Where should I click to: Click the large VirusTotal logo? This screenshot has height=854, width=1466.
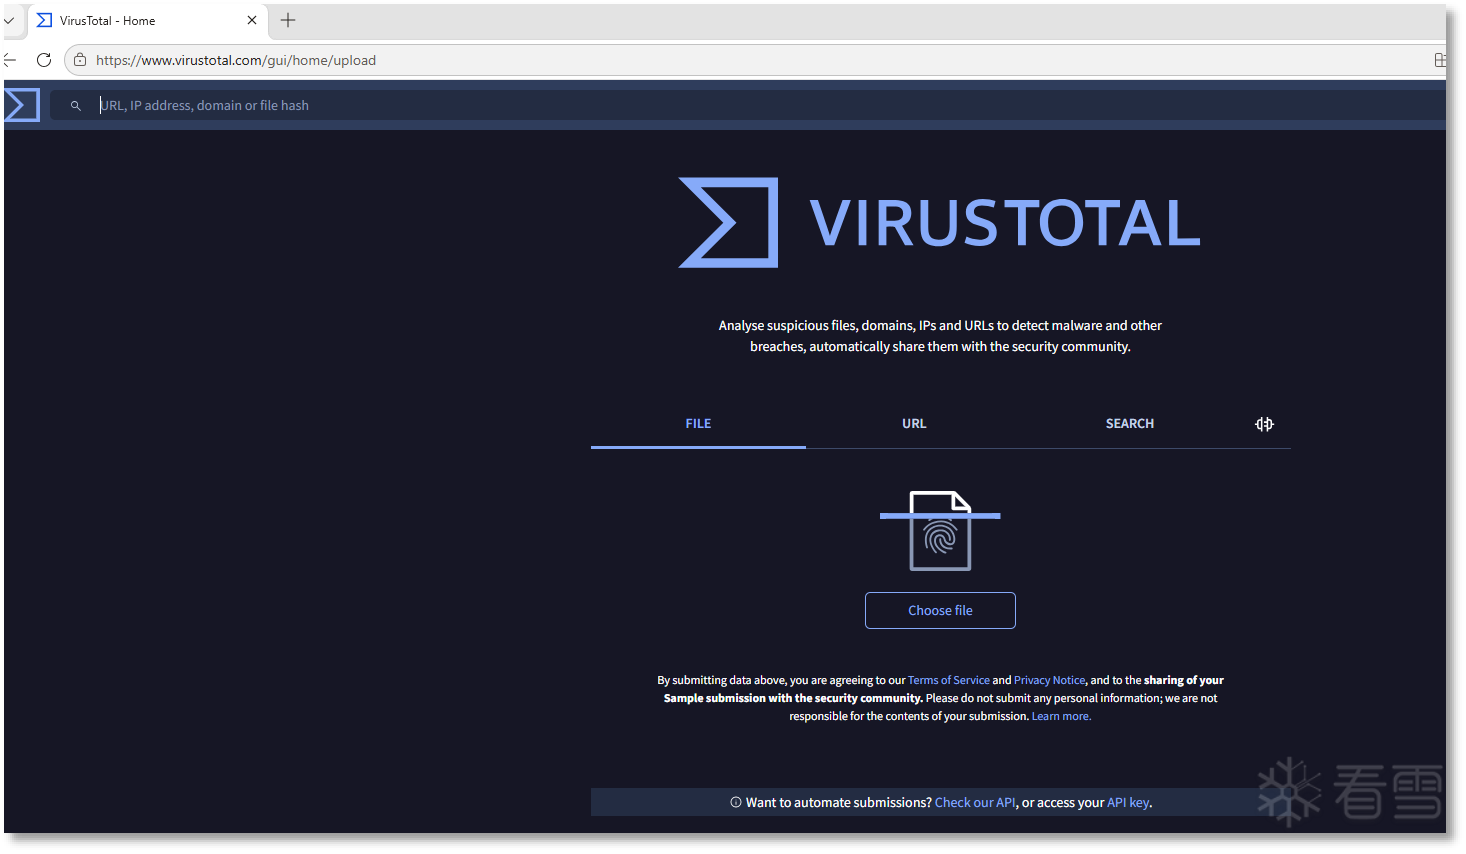pyautogui.click(x=939, y=222)
